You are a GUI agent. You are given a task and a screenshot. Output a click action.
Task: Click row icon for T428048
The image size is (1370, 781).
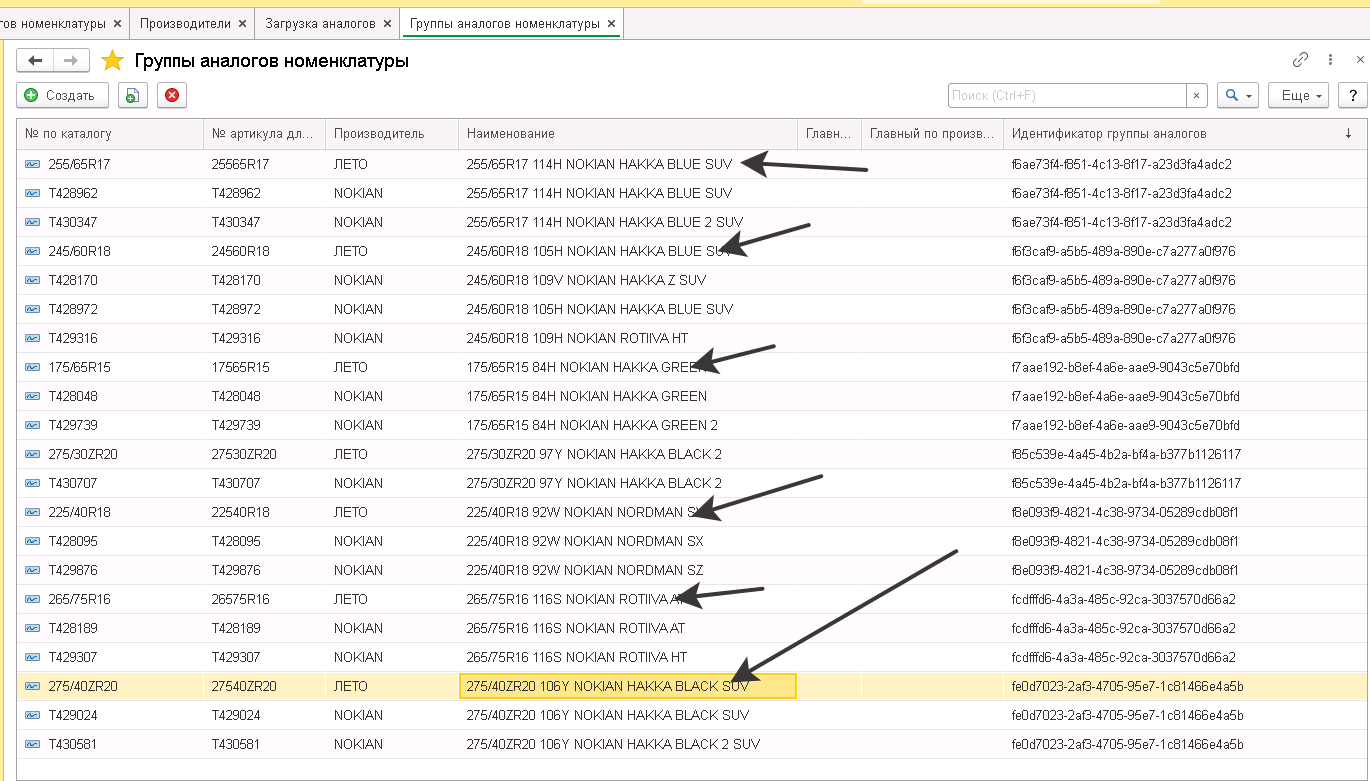tap(33, 396)
